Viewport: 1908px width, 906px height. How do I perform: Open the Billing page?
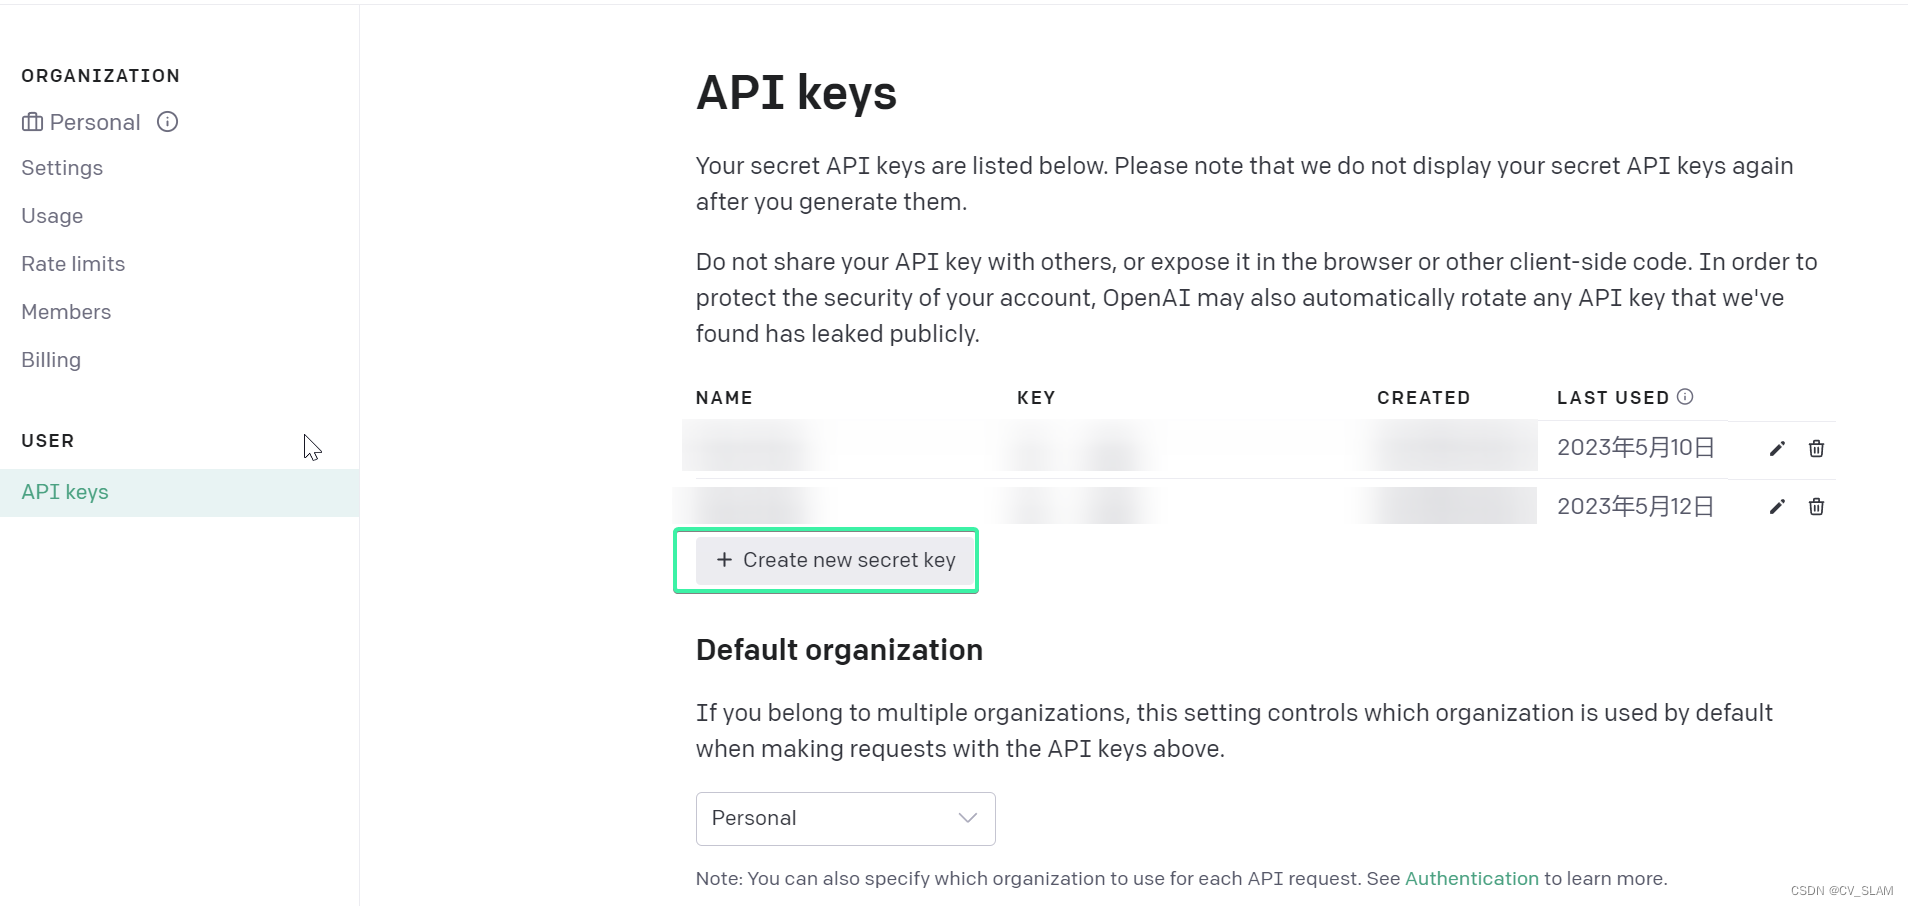tap(51, 360)
